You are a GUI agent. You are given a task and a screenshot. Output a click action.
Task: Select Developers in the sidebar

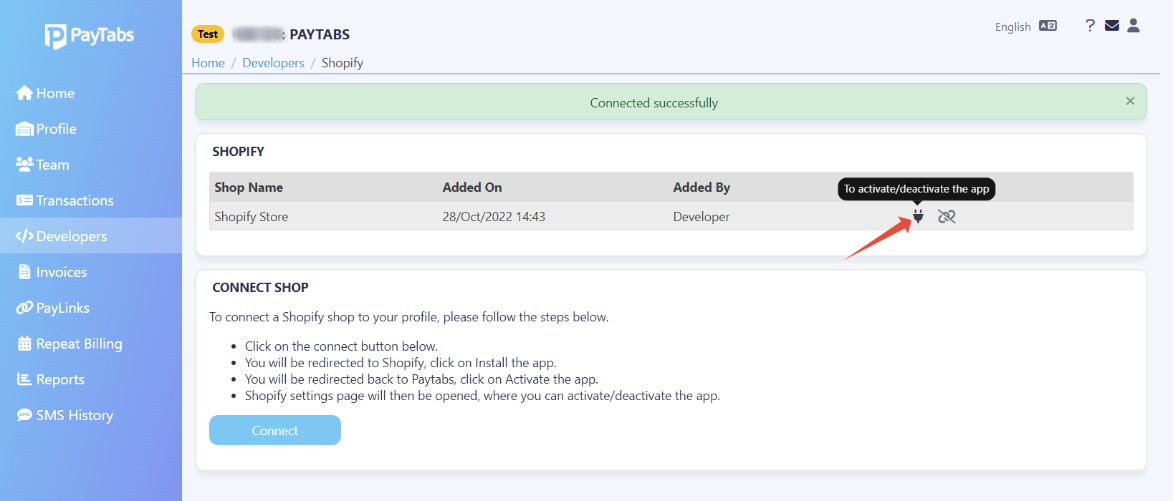(91, 236)
